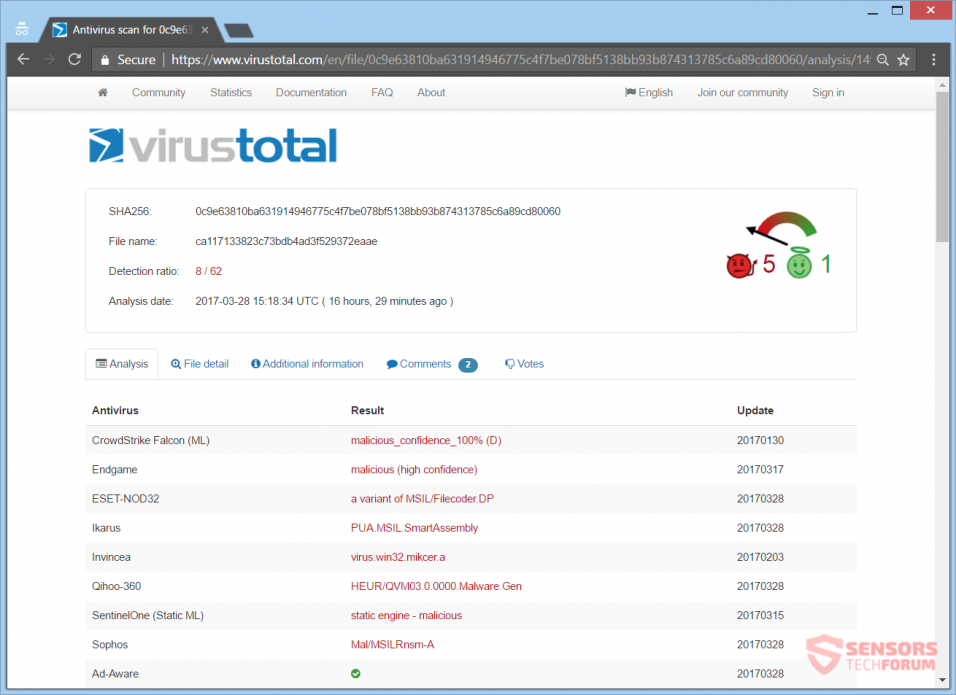Click the green checkmark next to Ad-Aware

coord(355,673)
